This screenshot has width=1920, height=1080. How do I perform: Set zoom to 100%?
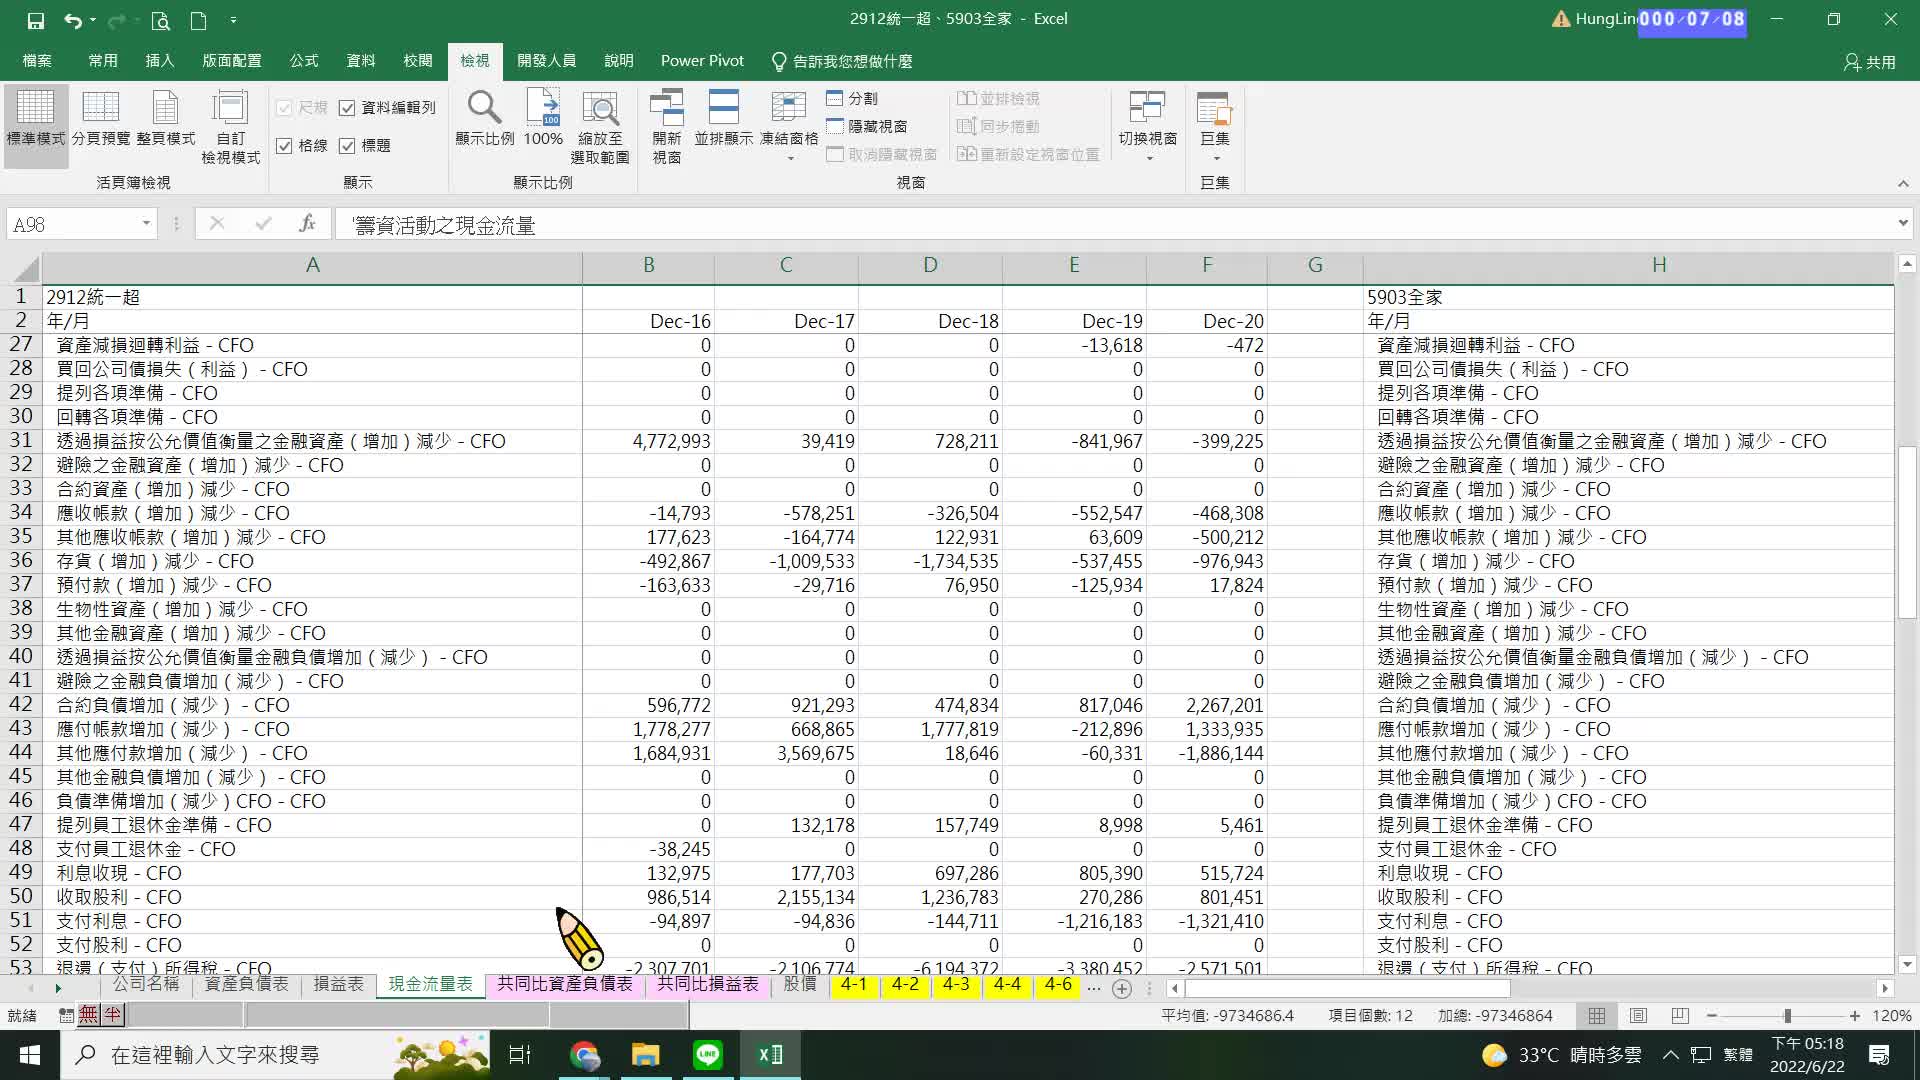tap(543, 118)
